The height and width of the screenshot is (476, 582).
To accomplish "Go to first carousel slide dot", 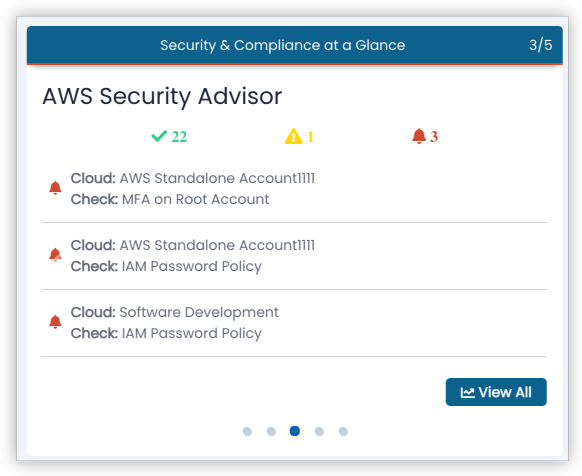I will pos(247,431).
